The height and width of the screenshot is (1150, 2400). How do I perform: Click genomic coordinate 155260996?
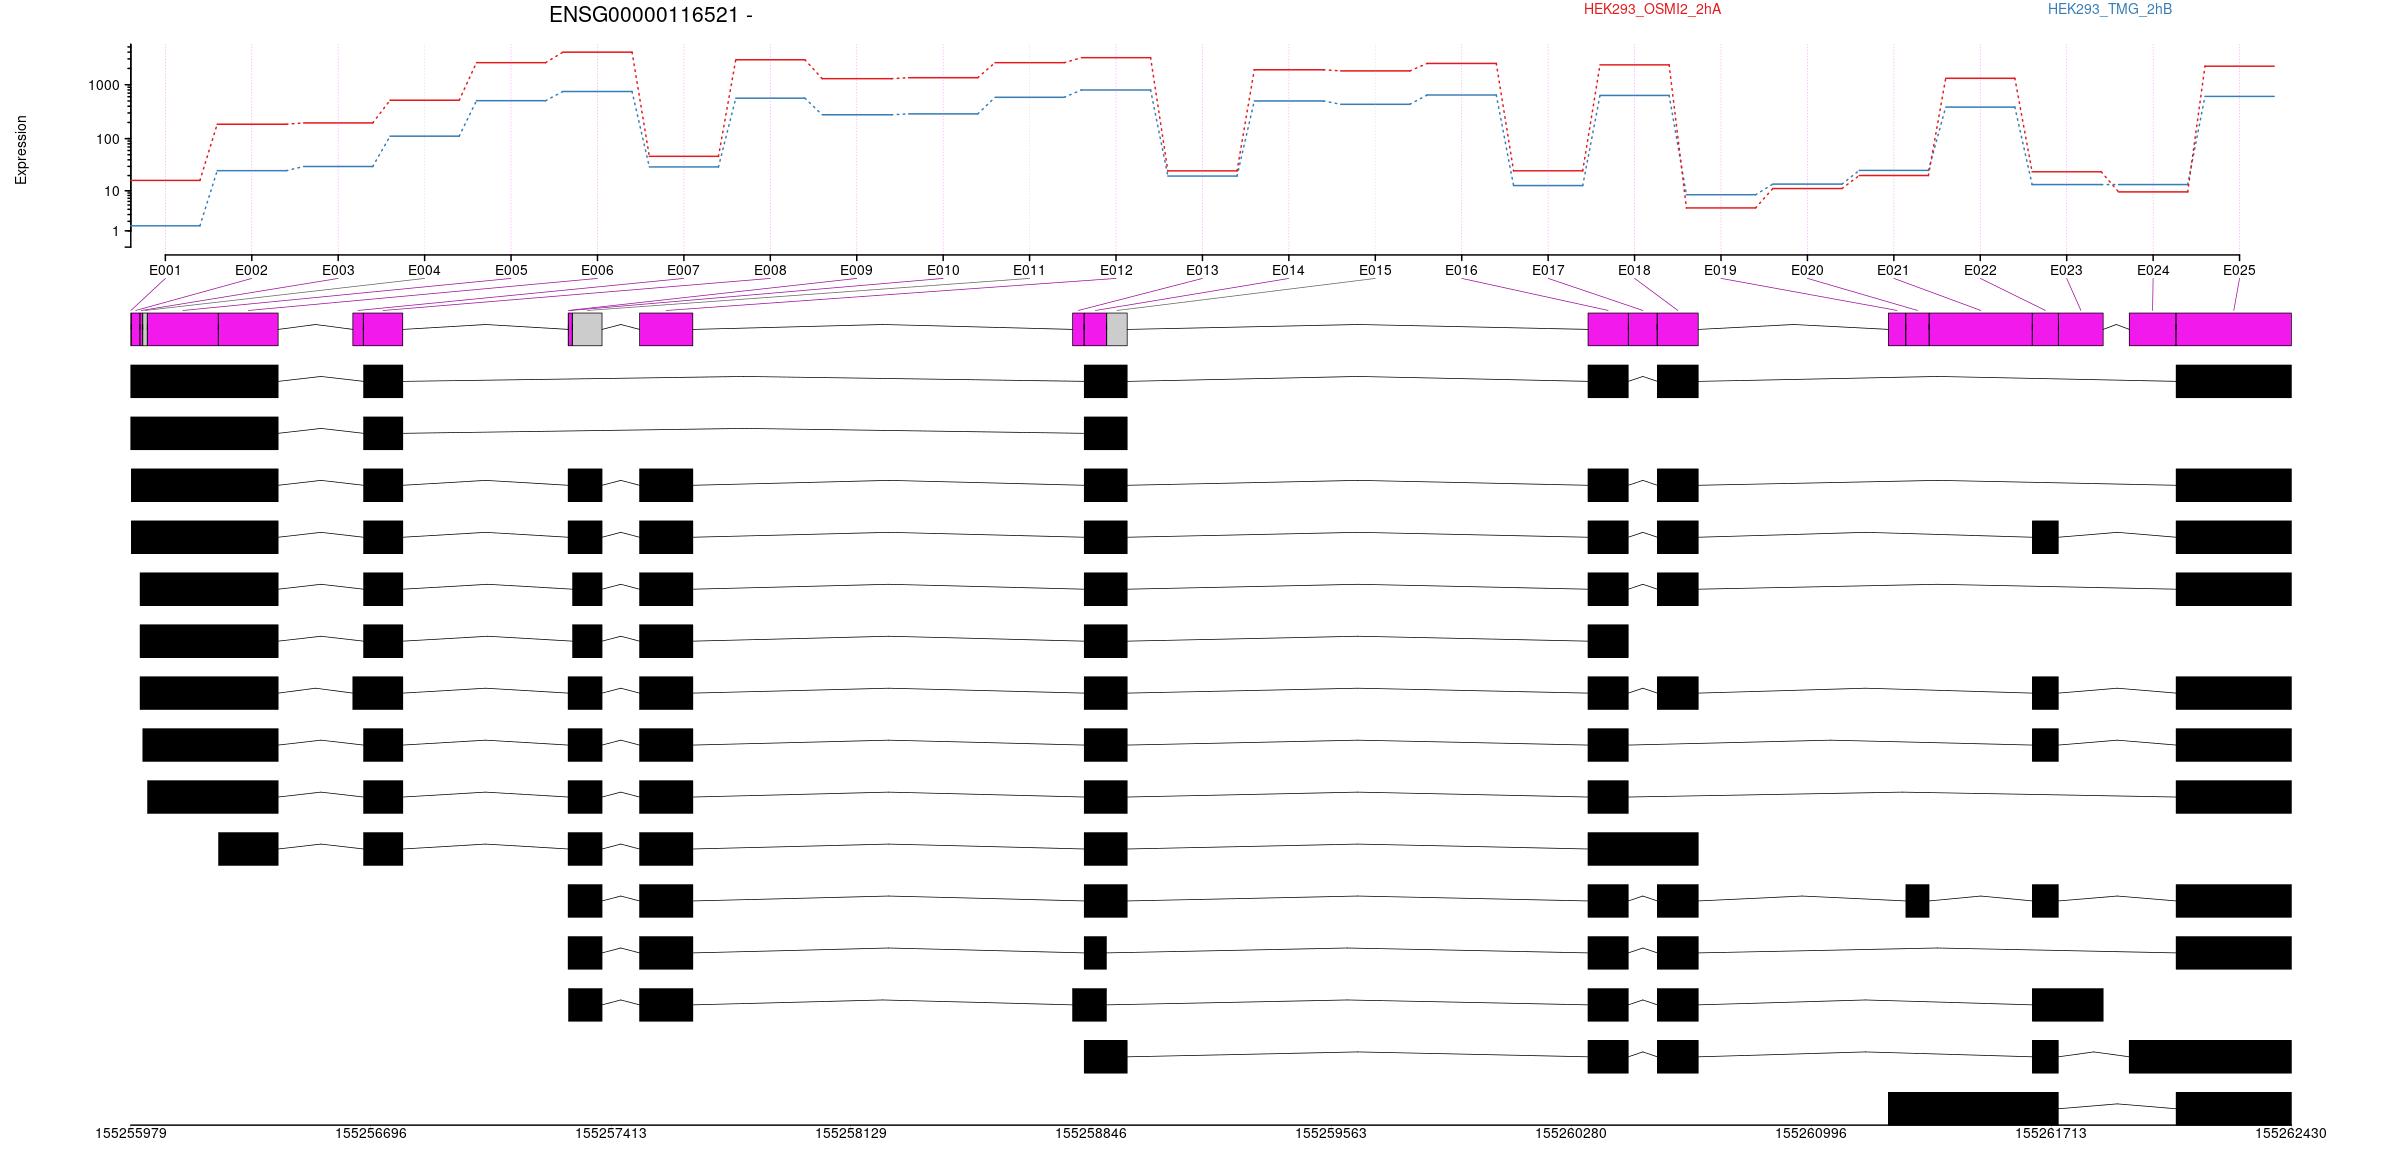(x=1811, y=1133)
